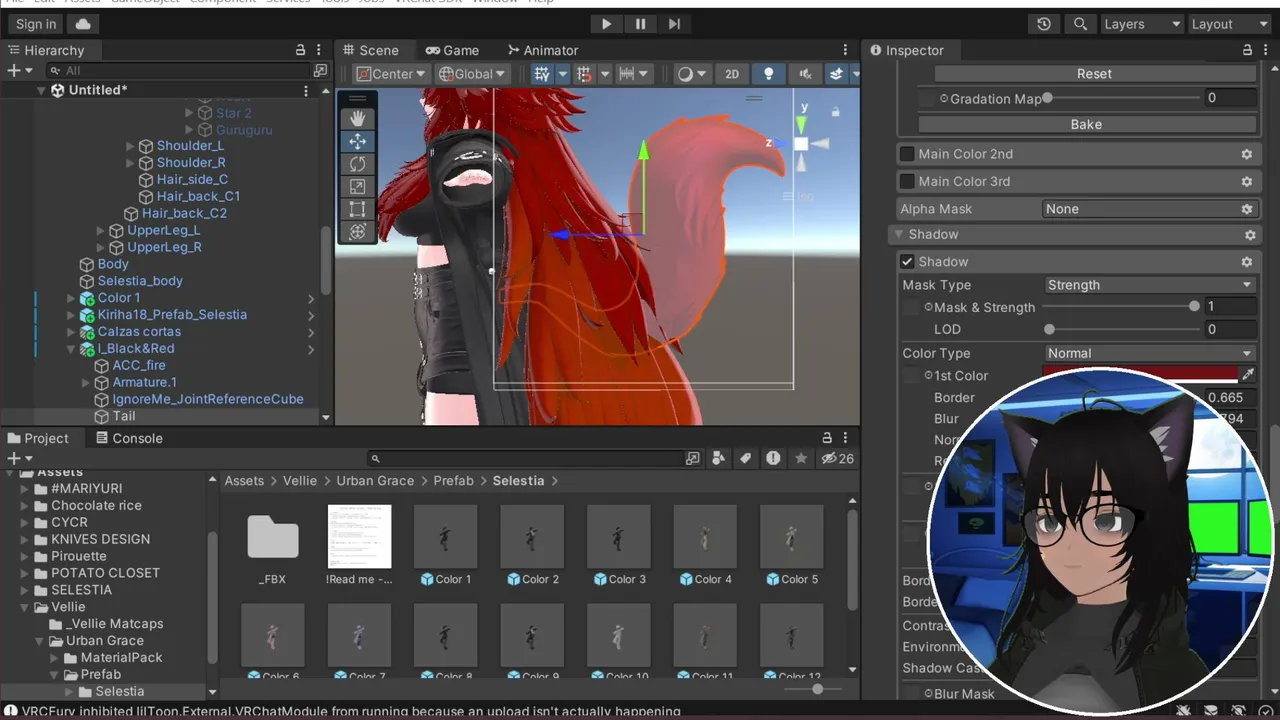Open the global search magnifier icon

point(1080,24)
